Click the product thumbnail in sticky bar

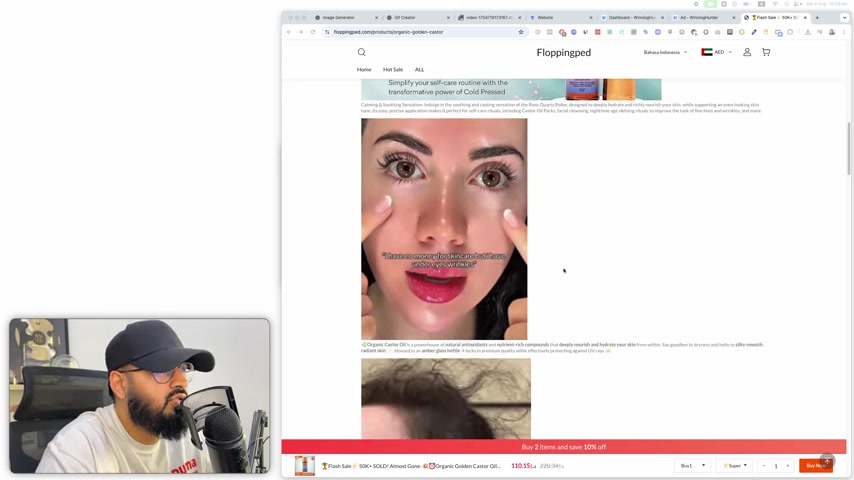point(304,466)
